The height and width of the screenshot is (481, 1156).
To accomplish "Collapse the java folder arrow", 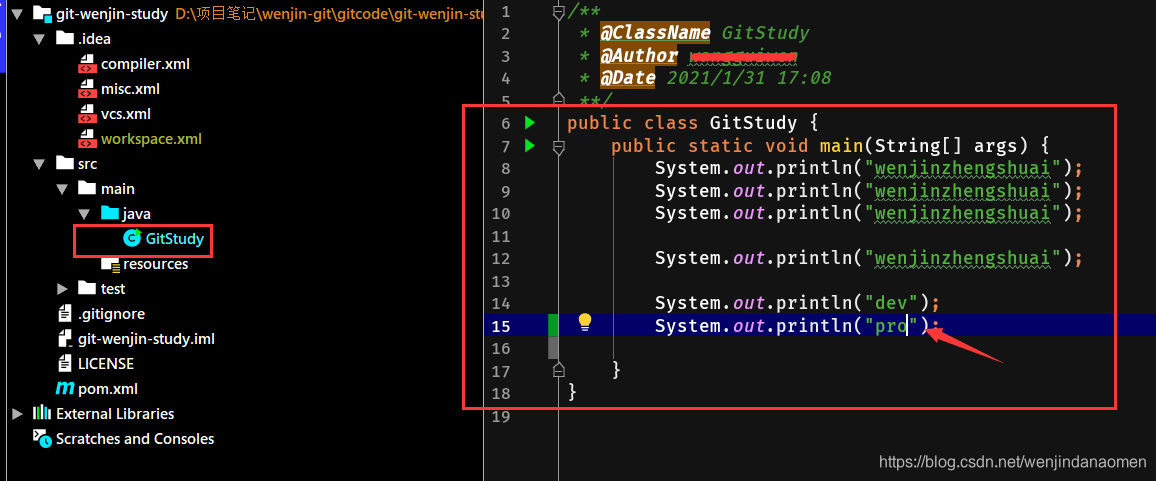I will (x=85, y=214).
